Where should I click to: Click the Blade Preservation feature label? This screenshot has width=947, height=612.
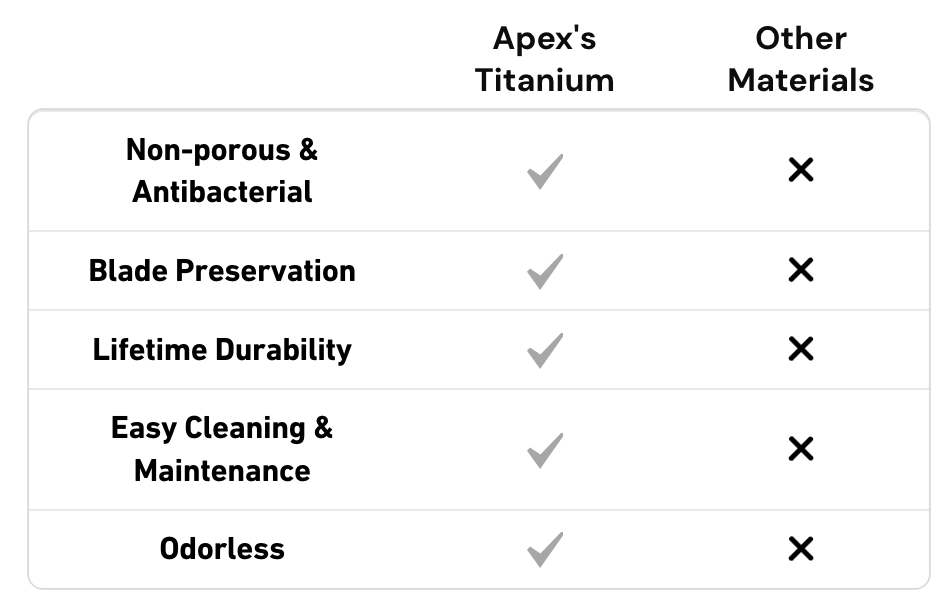click(x=222, y=271)
